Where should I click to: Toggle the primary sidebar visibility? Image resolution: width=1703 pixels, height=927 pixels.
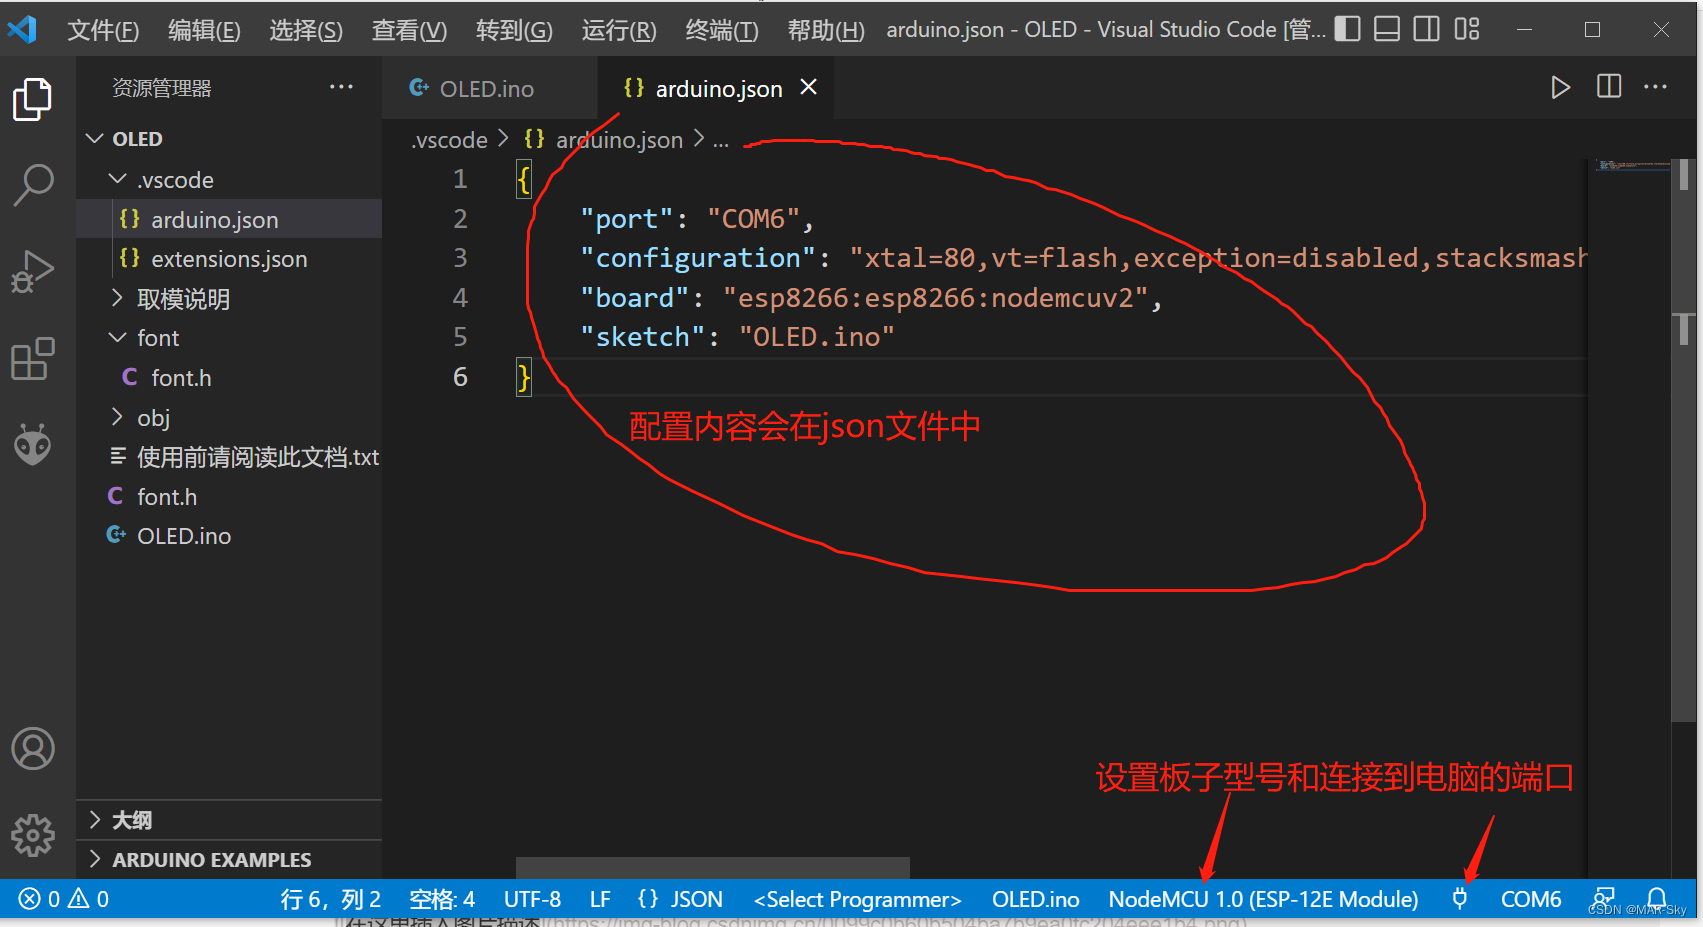tap(1347, 29)
